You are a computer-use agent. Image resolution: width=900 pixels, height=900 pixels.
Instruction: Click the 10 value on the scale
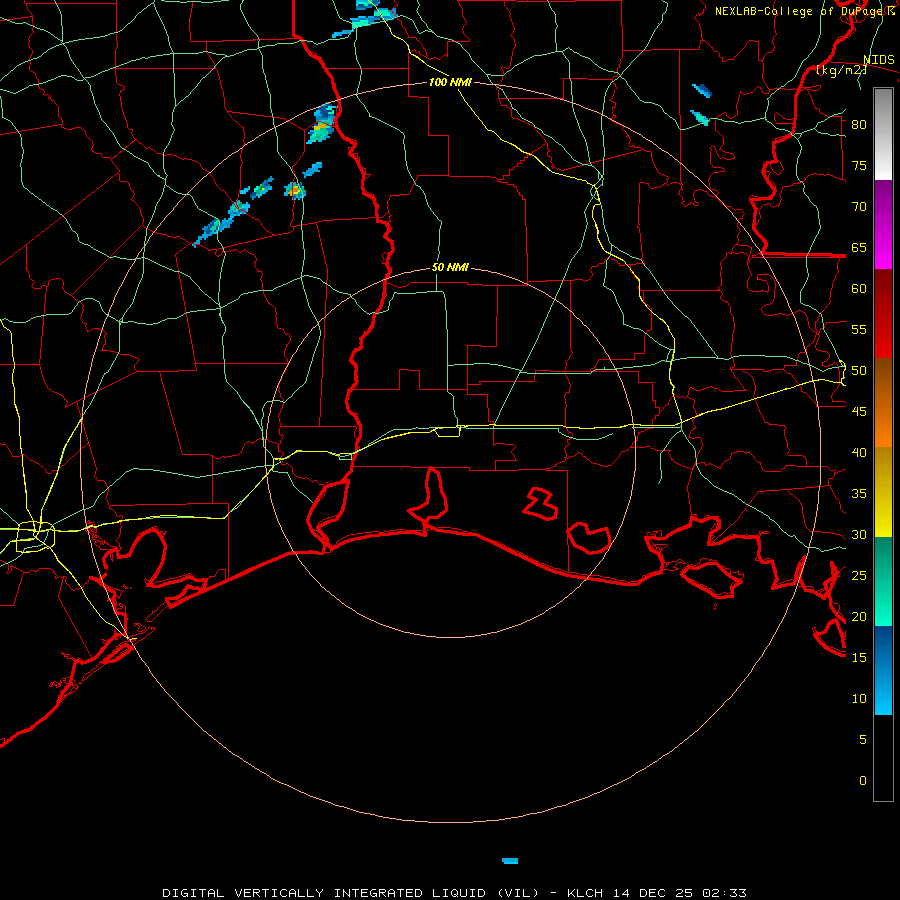pos(859,699)
